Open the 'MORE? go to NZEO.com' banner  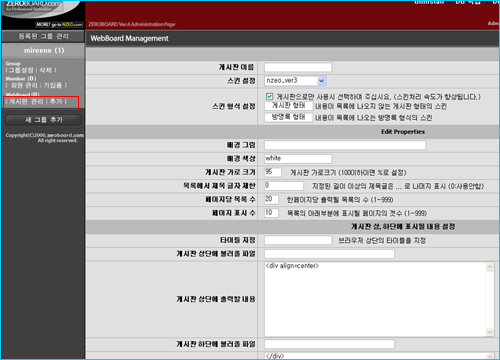(59, 25)
